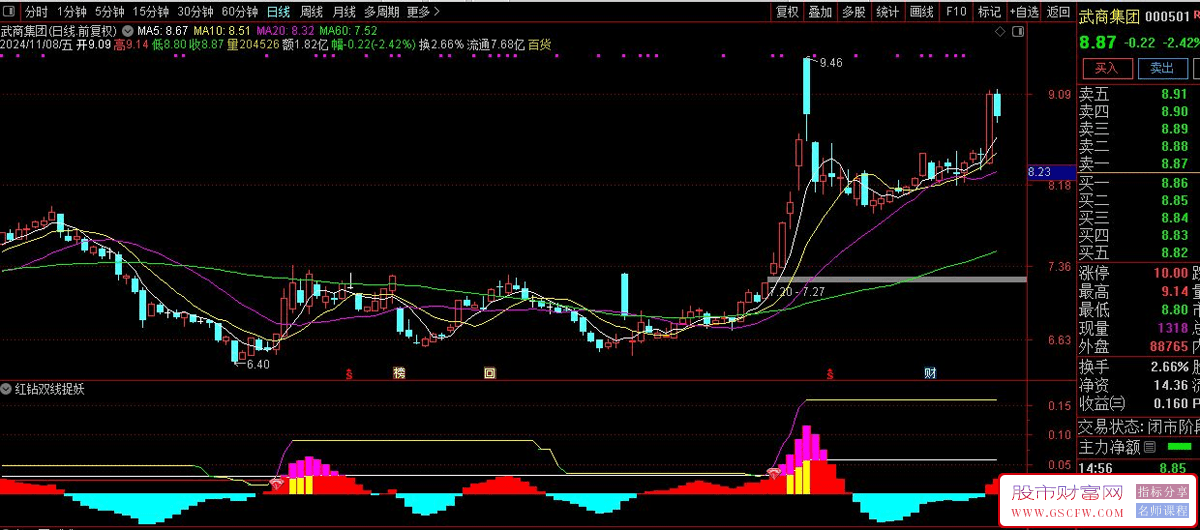Click the 榜 marker icon below chart
The width and height of the screenshot is (1200, 530).
pyautogui.click(x=400, y=374)
